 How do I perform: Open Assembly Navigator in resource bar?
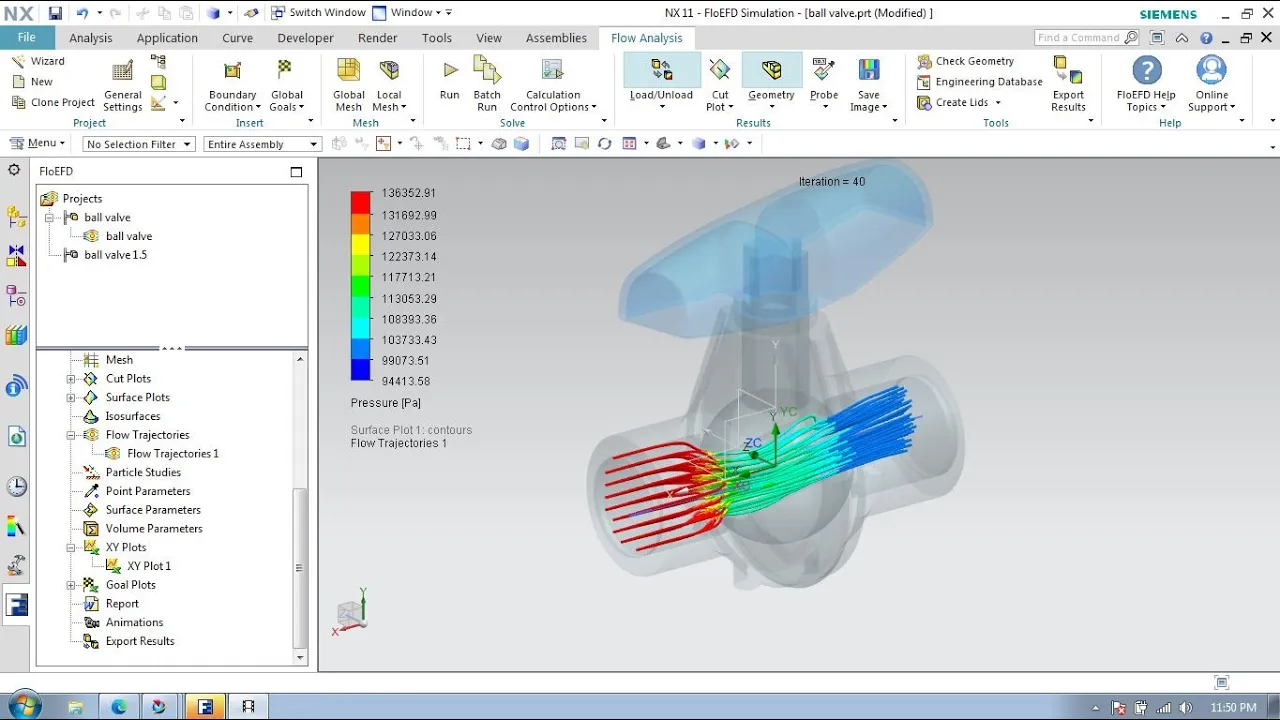coord(16,217)
